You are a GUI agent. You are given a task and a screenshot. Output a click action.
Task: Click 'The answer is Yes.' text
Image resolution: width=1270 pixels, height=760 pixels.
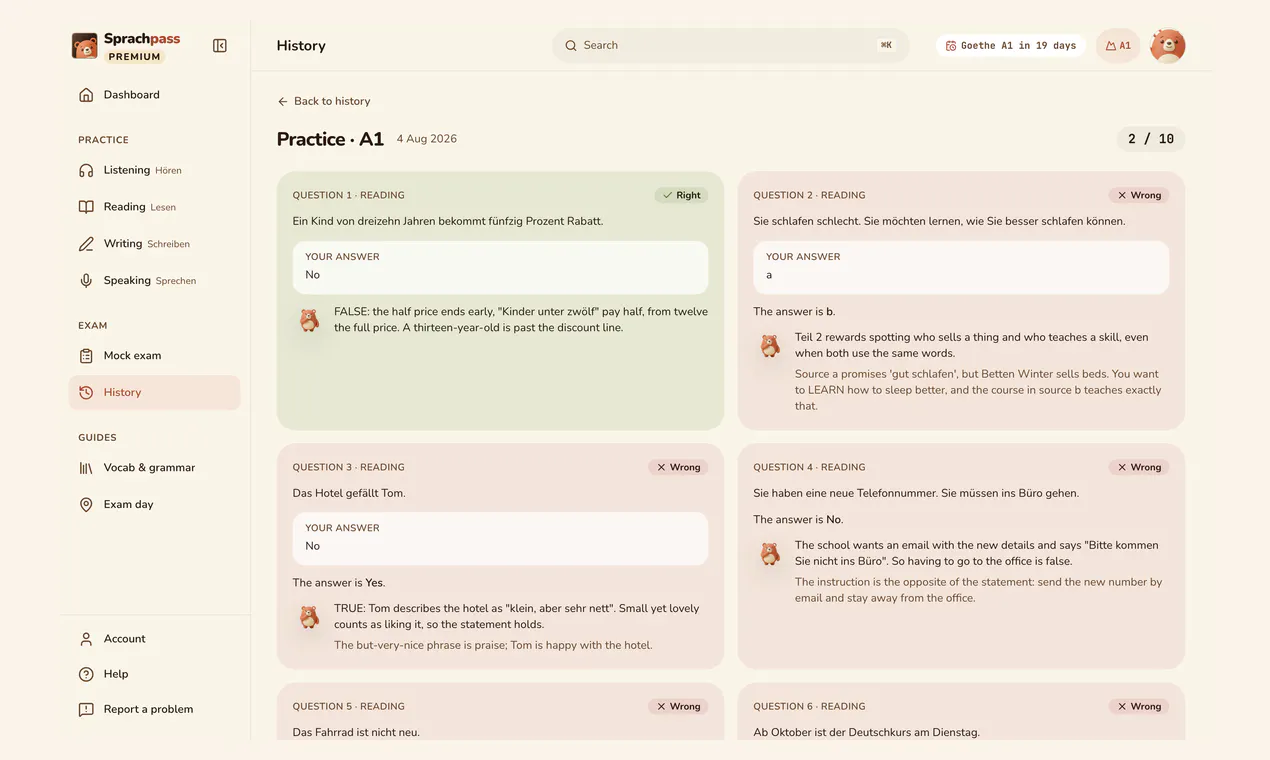tap(339, 583)
